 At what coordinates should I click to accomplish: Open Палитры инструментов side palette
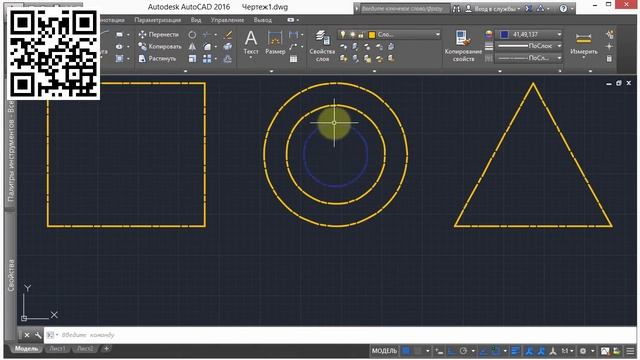(x=11, y=152)
